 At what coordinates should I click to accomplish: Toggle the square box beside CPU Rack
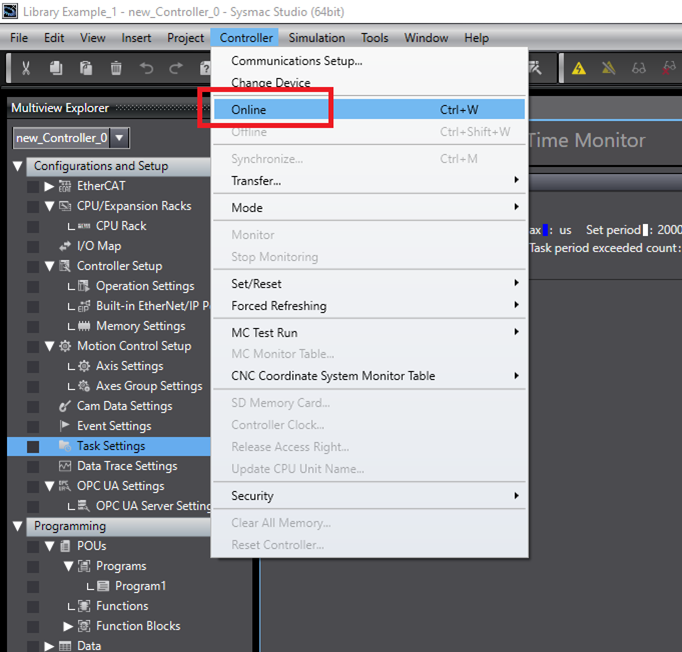33,226
